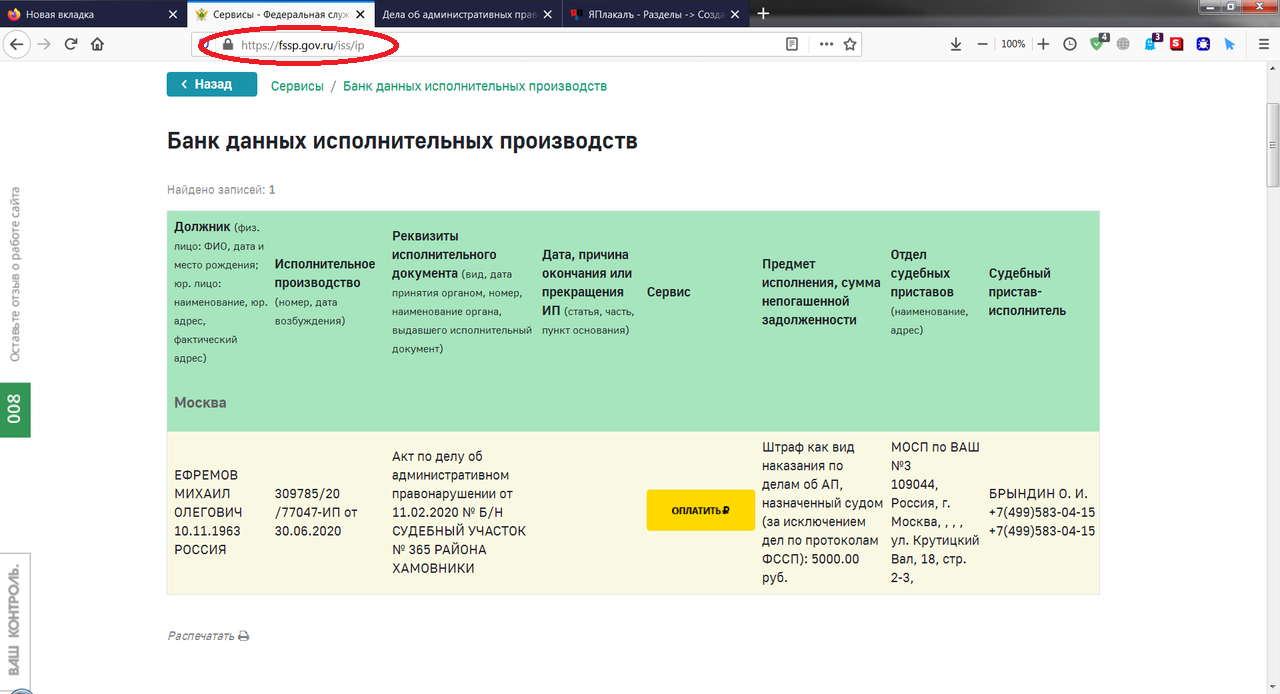
Task: Bookmark this page with the star
Action: click(x=850, y=44)
